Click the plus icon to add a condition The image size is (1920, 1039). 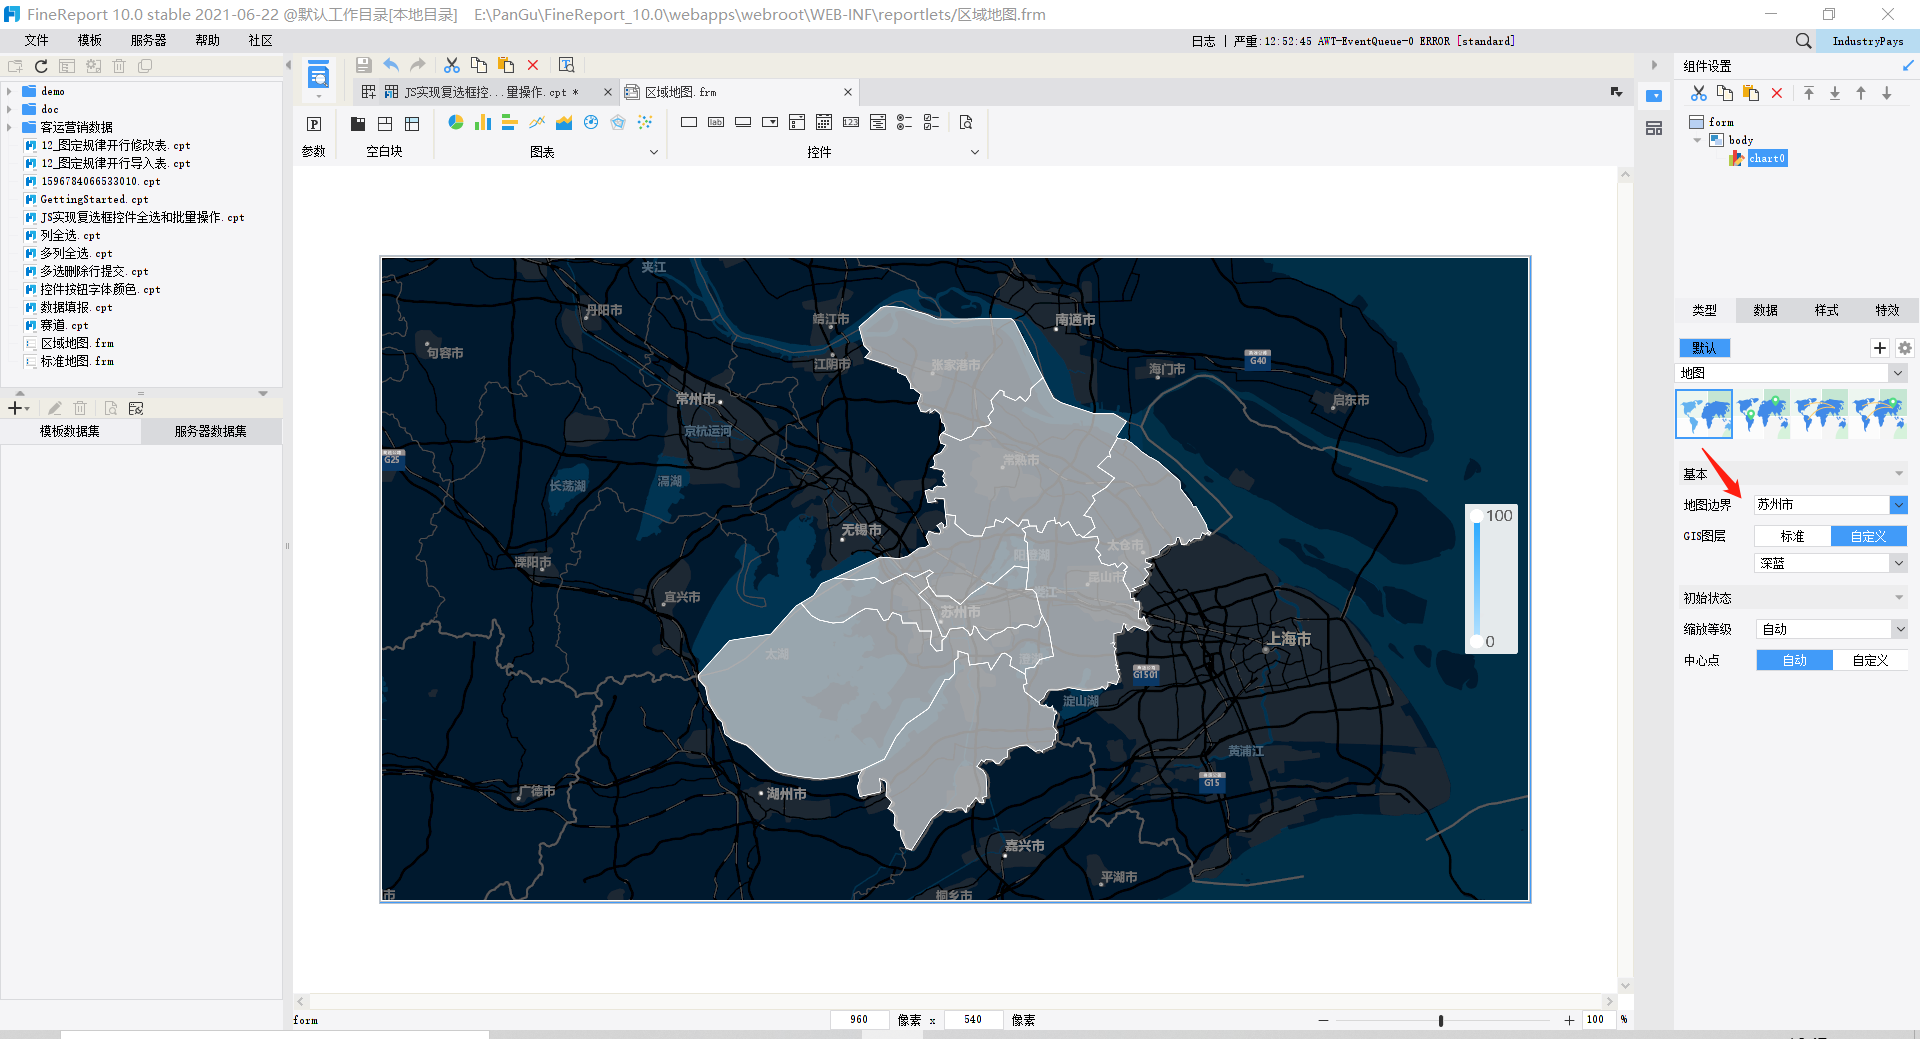click(1880, 348)
